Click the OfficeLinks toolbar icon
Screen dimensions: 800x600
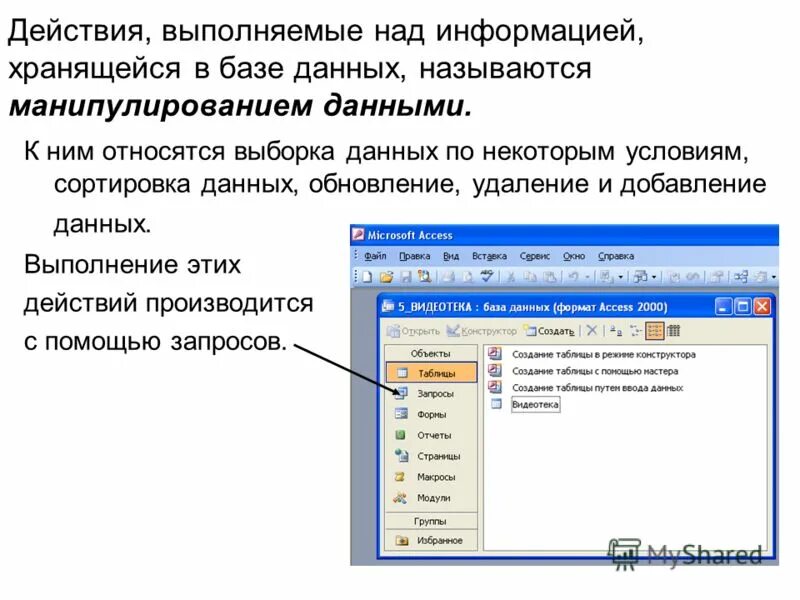tap(606, 277)
